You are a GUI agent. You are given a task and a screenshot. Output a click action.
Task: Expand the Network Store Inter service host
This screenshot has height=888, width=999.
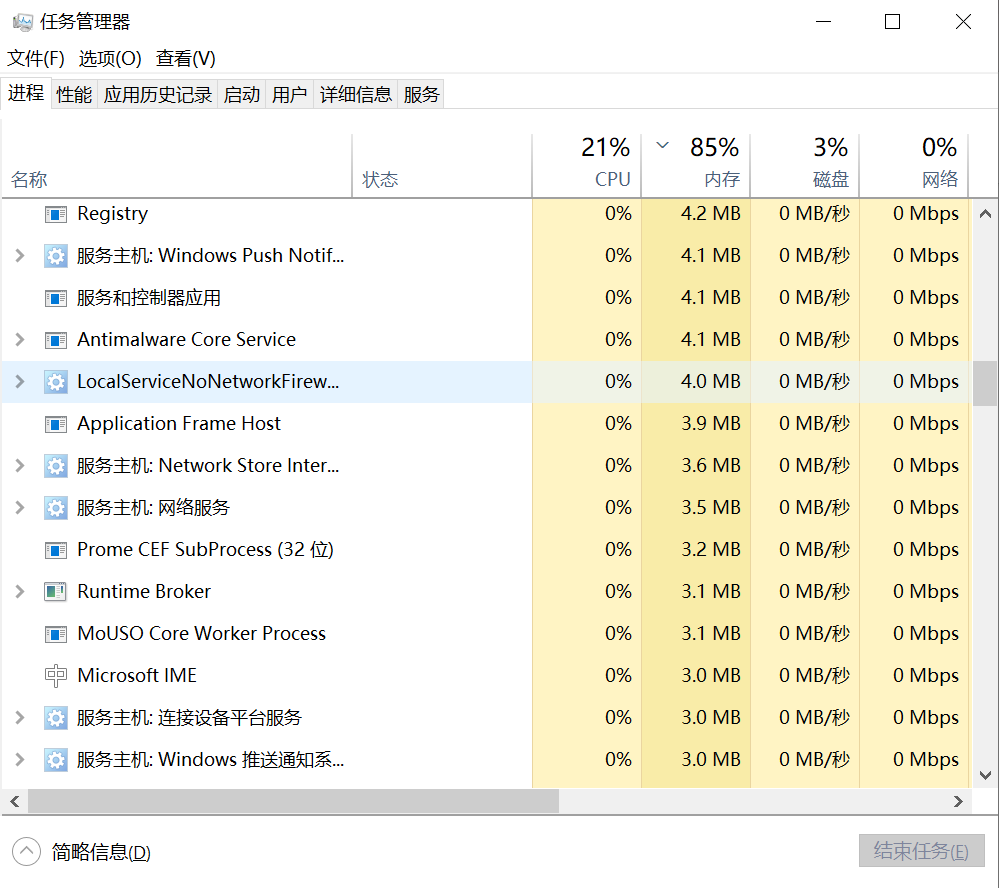tap(20, 466)
